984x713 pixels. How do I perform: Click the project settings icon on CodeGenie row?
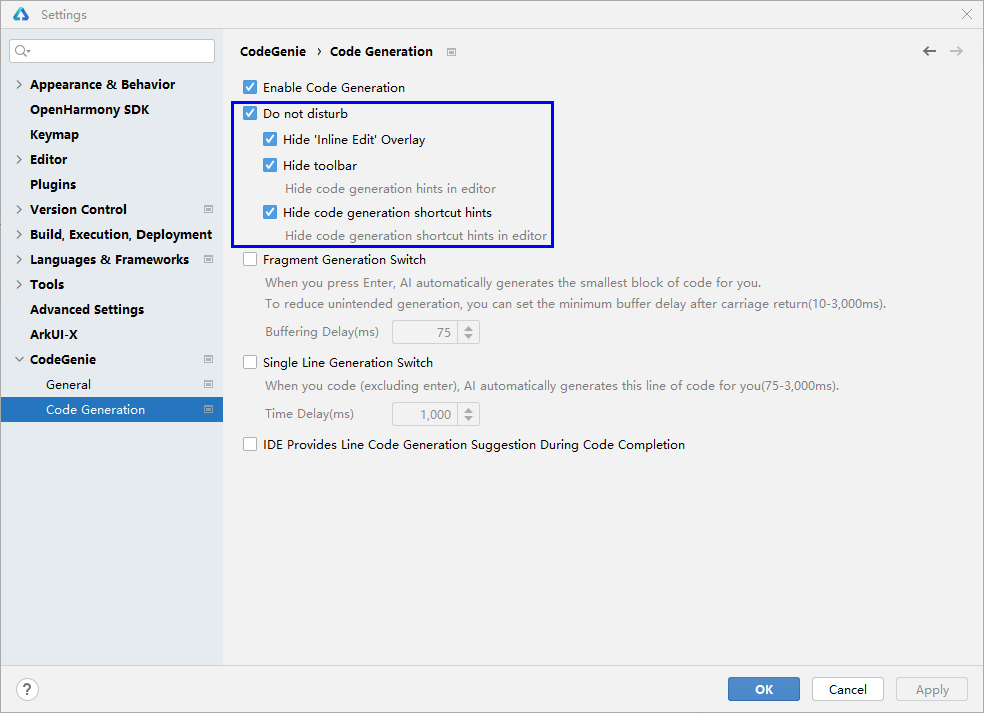[x=208, y=360]
